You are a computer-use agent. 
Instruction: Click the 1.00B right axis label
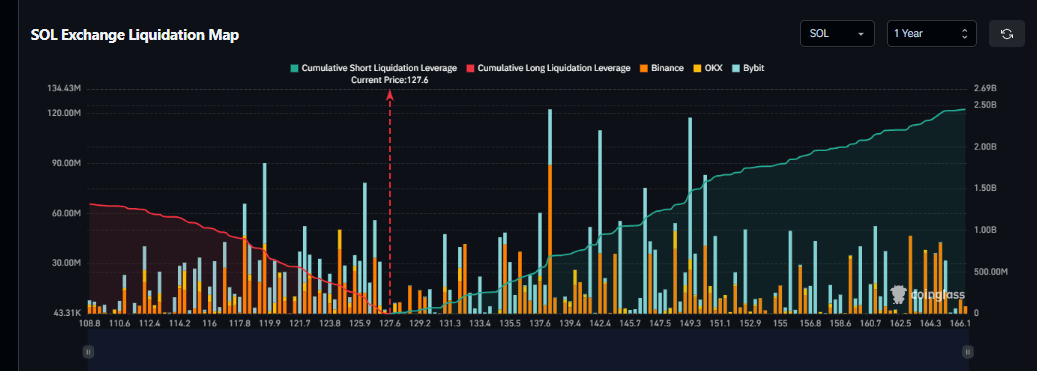click(985, 230)
